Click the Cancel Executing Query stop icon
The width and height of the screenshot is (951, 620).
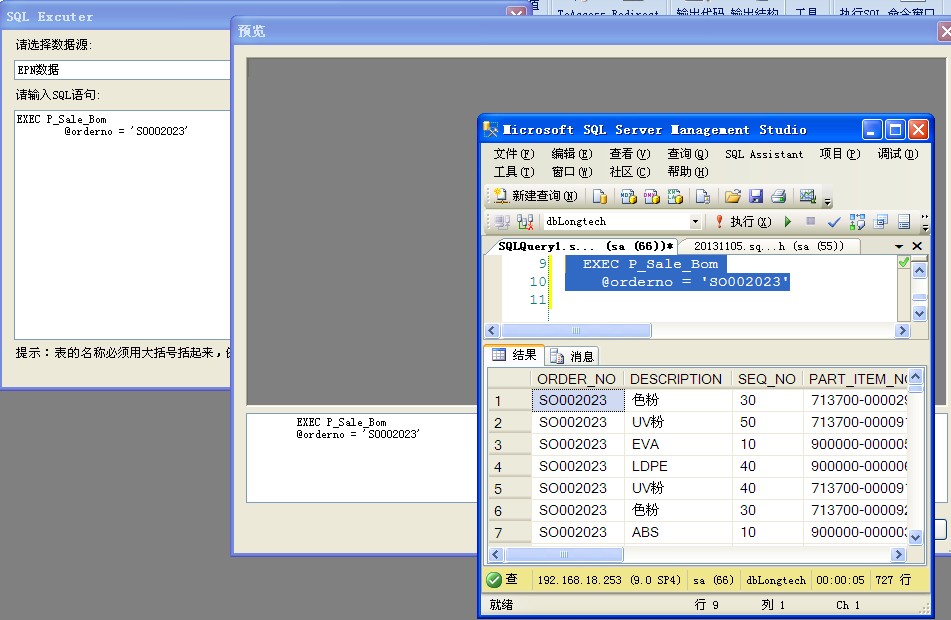pos(810,221)
